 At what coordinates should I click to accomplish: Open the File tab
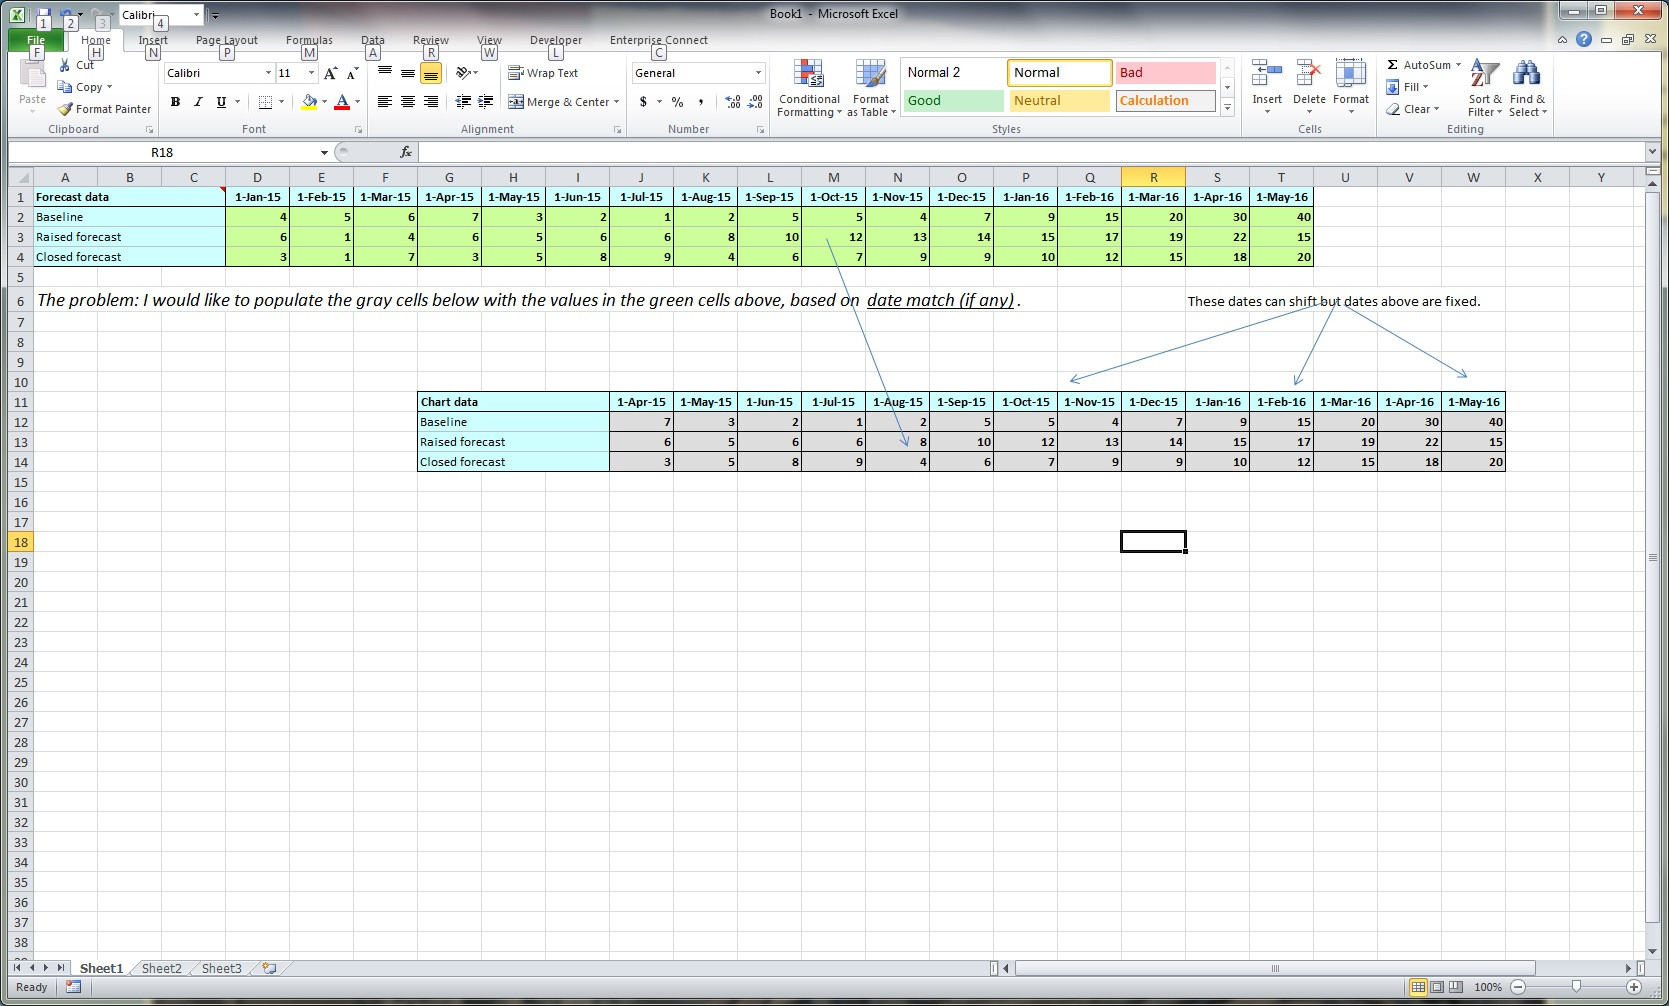point(36,40)
